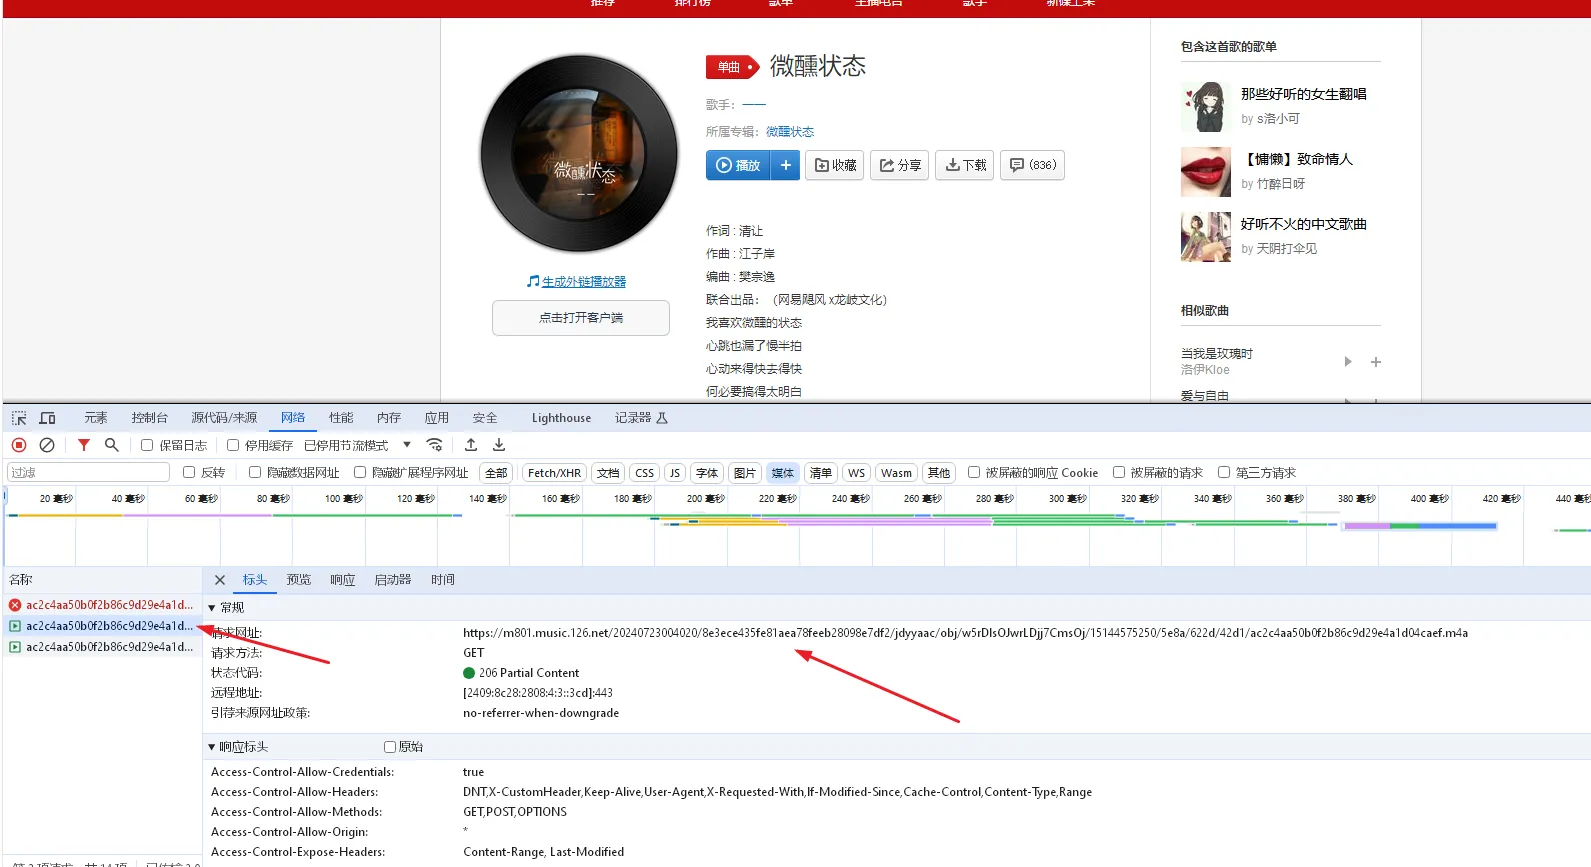Click 生成外链播放器 link
This screenshot has height=867, width=1591.
tap(584, 282)
